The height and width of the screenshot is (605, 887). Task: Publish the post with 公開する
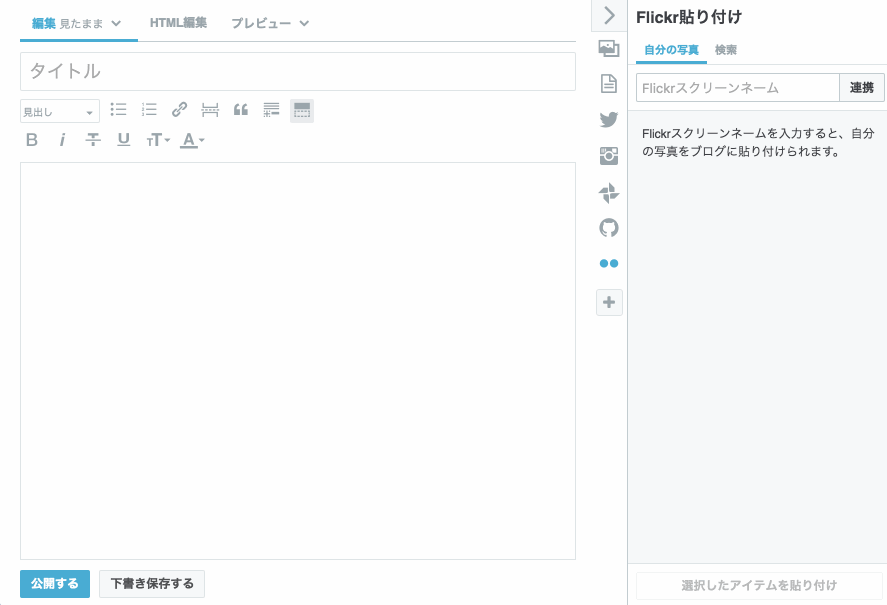pos(54,583)
